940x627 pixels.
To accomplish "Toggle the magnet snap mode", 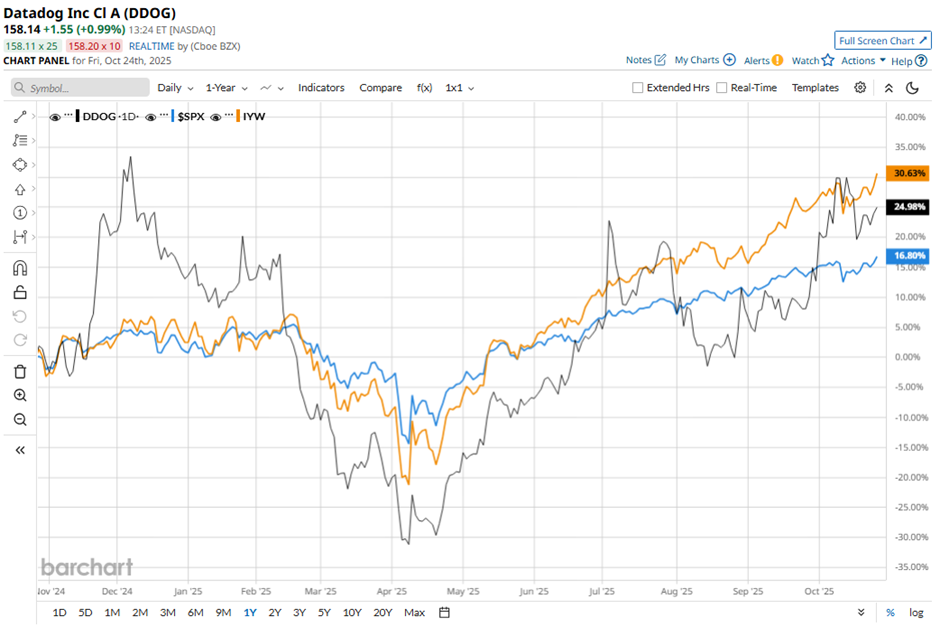I will (20, 268).
